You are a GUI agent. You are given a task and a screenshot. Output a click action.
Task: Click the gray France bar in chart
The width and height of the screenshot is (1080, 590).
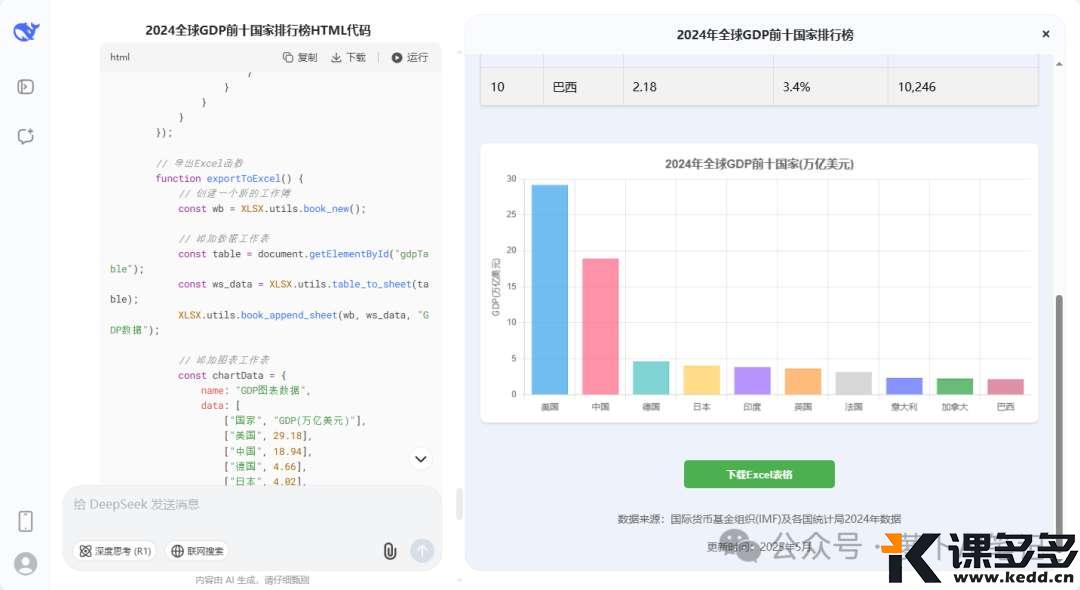(x=853, y=383)
